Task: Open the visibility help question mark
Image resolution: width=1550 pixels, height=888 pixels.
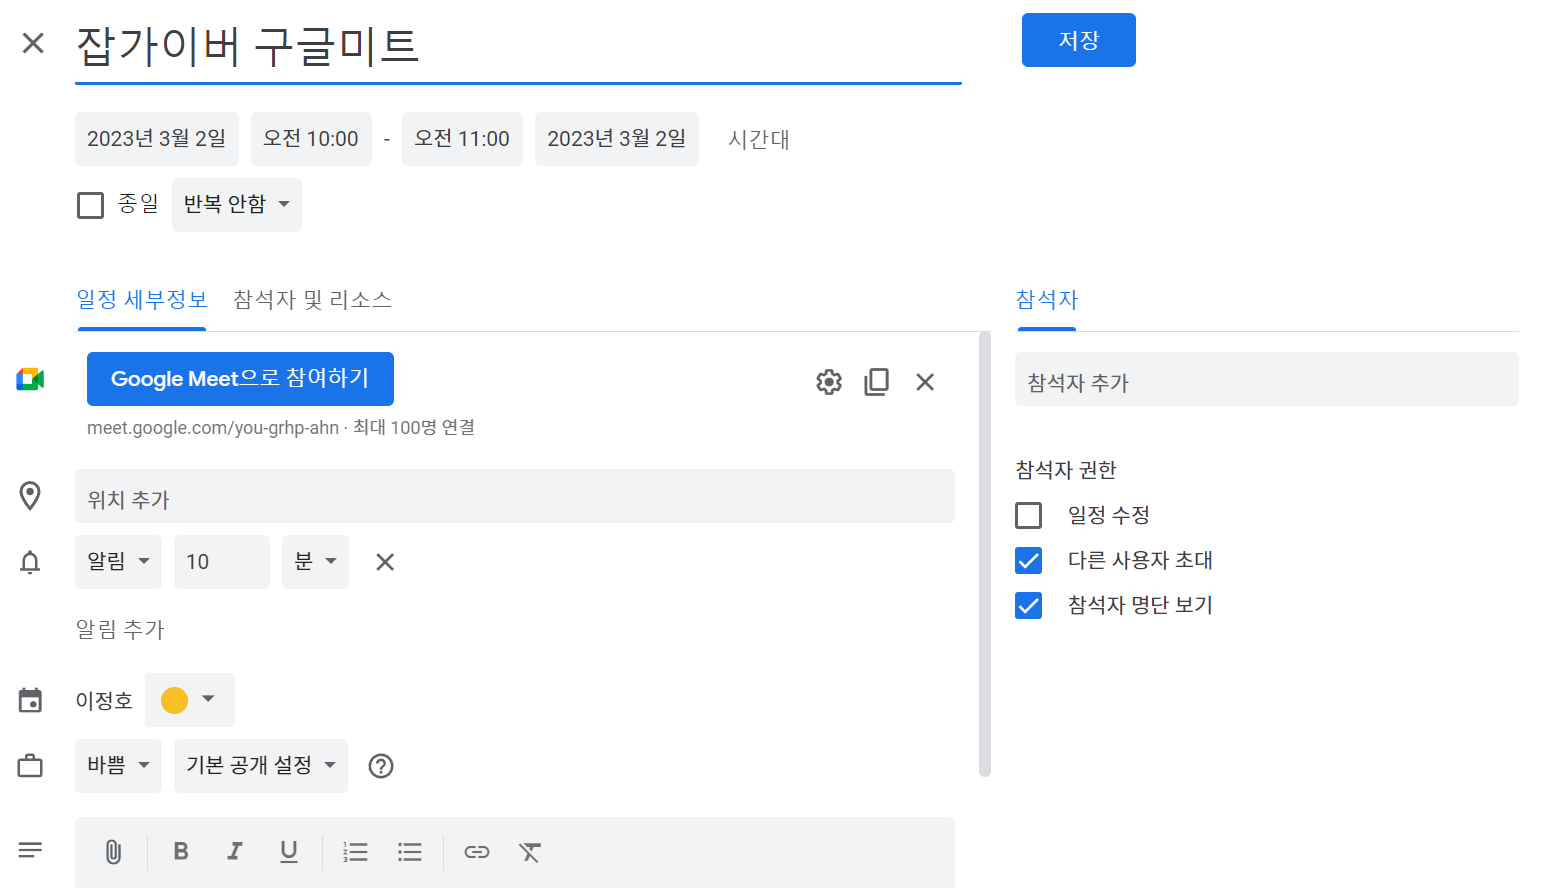Action: click(x=381, y=766)
